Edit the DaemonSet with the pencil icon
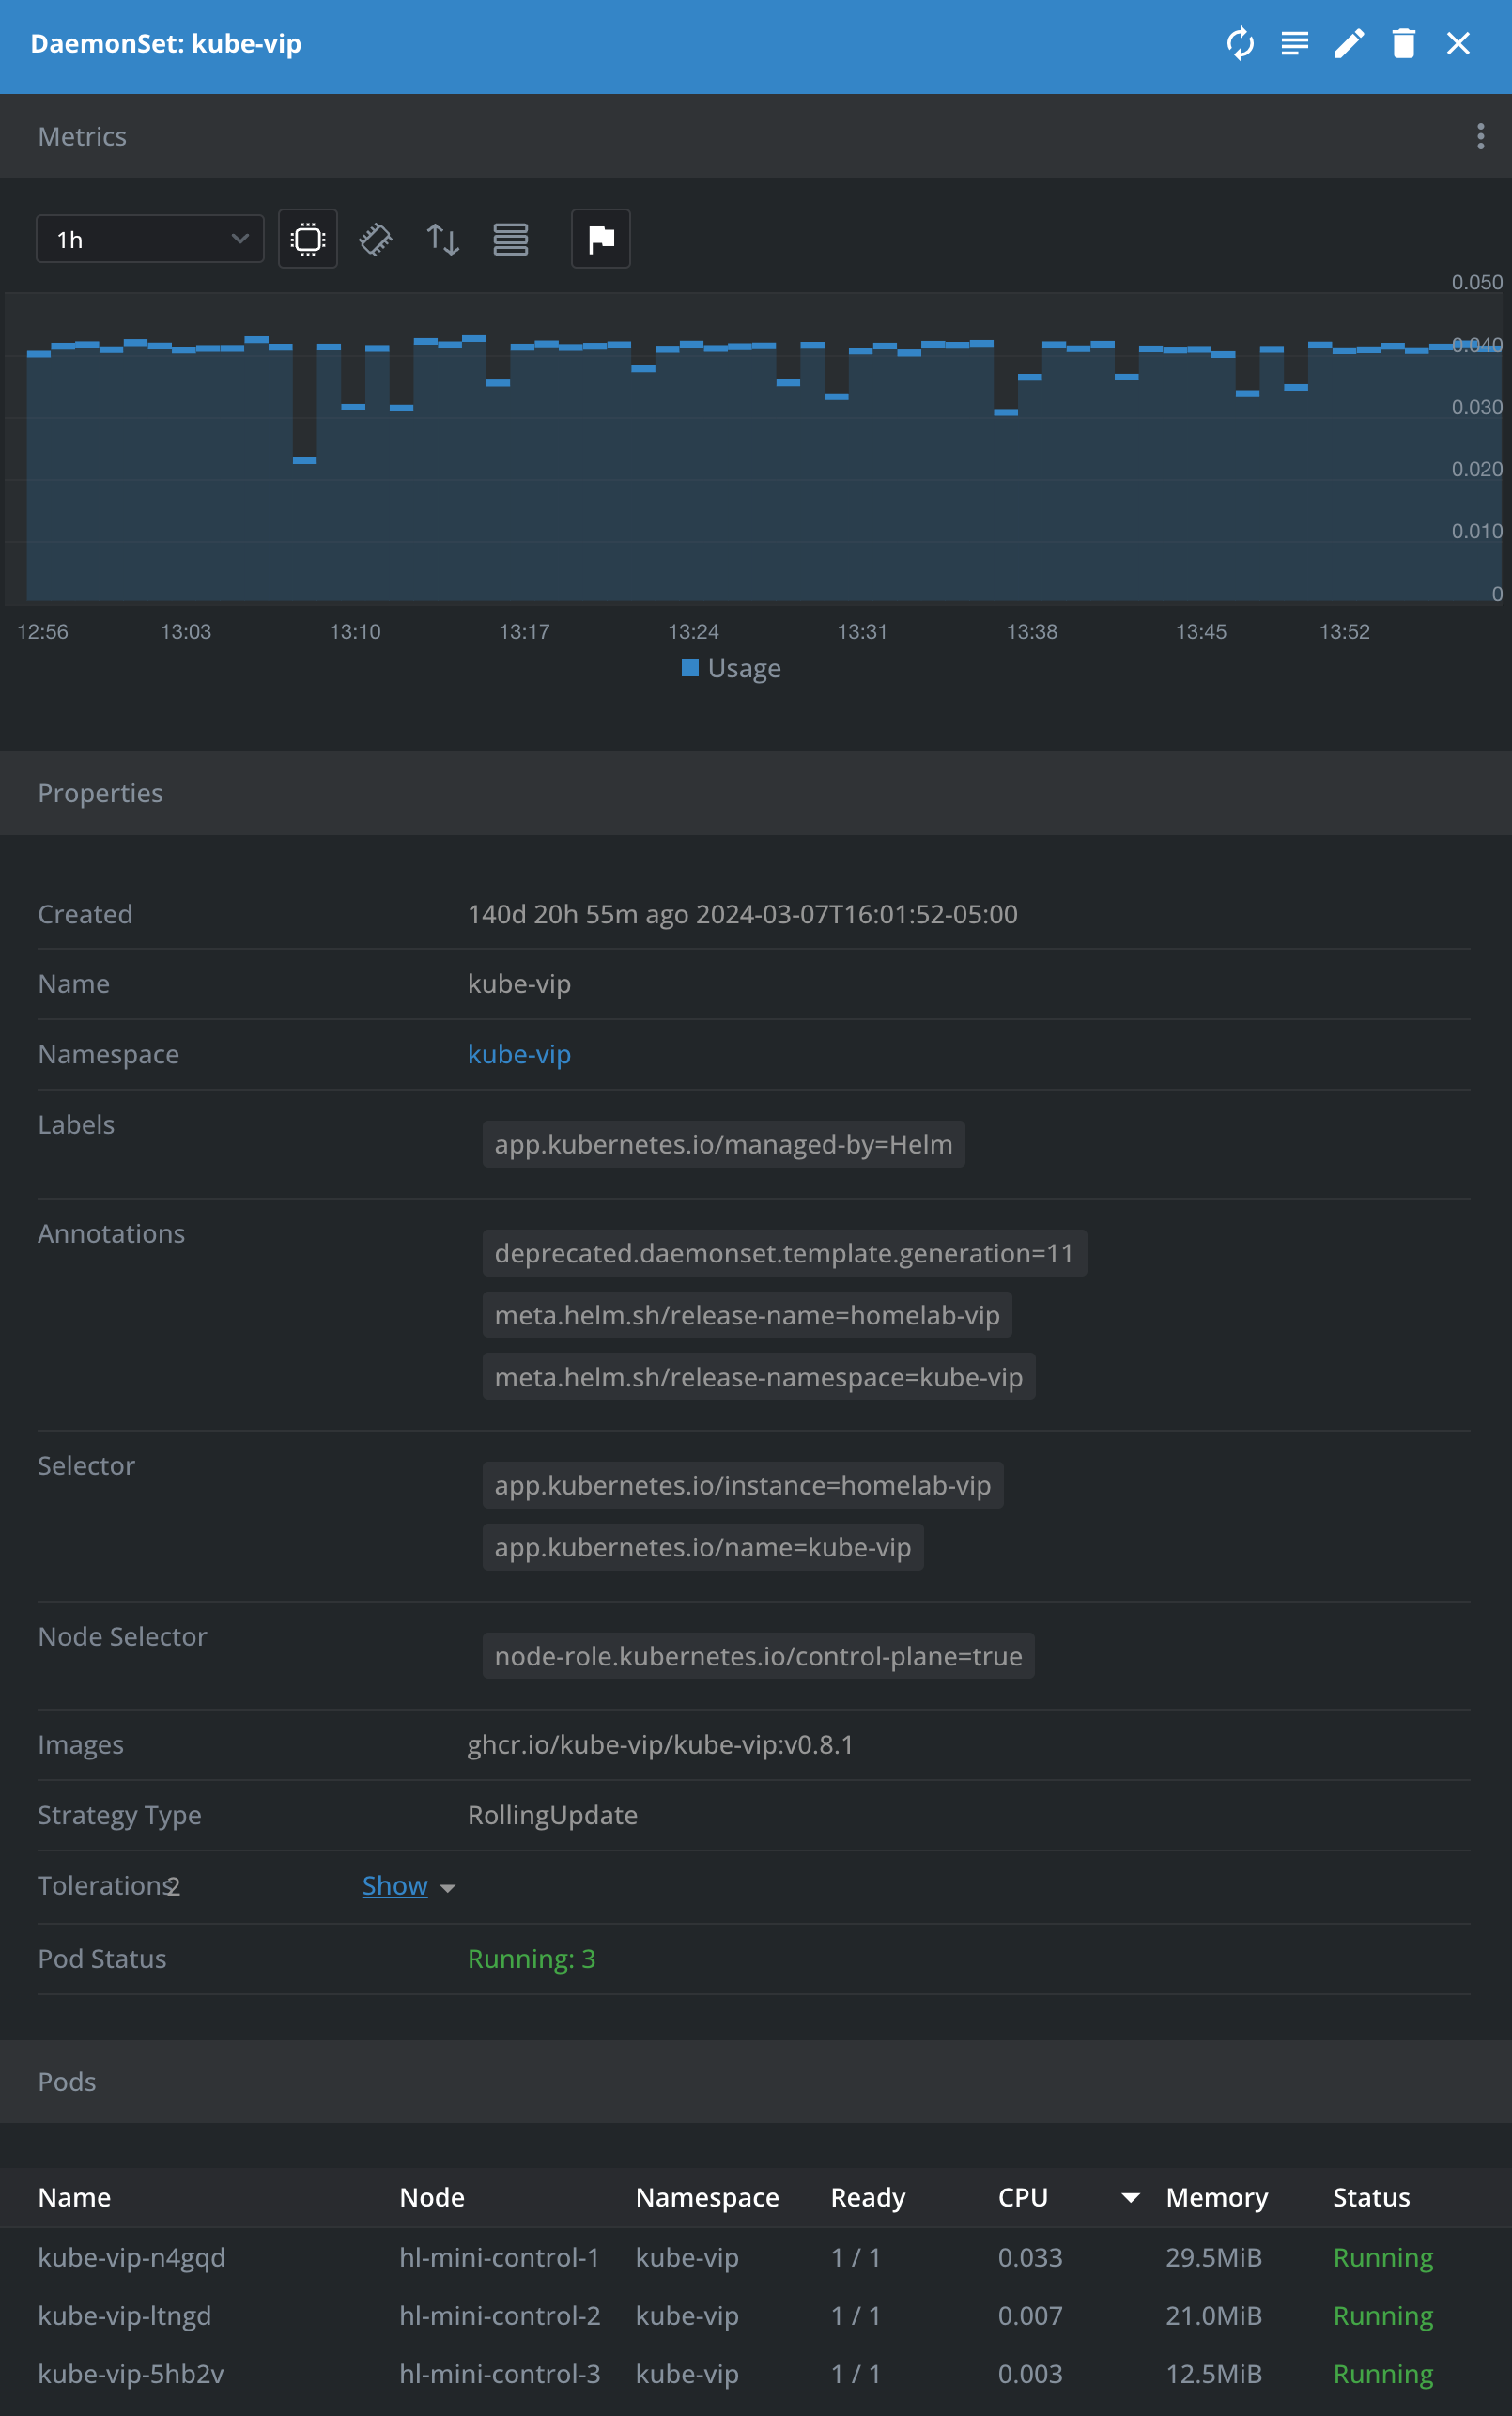1512x2416 pixels. click(1348, 43)
